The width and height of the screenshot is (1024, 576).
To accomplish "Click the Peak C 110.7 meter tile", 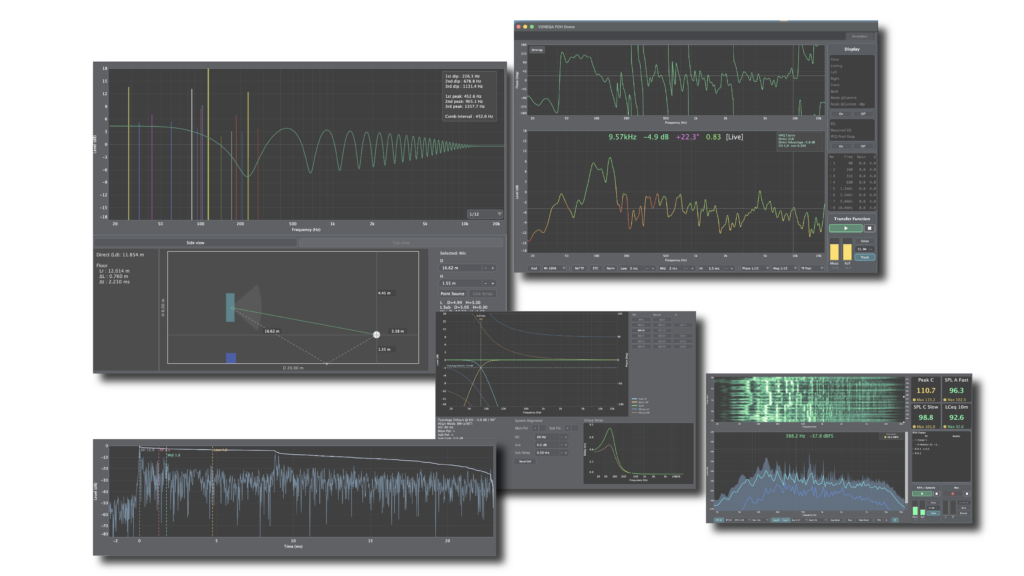I will [926, 389].
